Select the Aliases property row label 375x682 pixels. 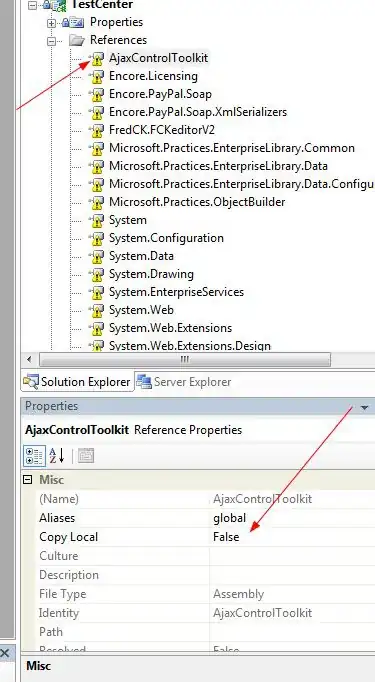tap(57, 518)
